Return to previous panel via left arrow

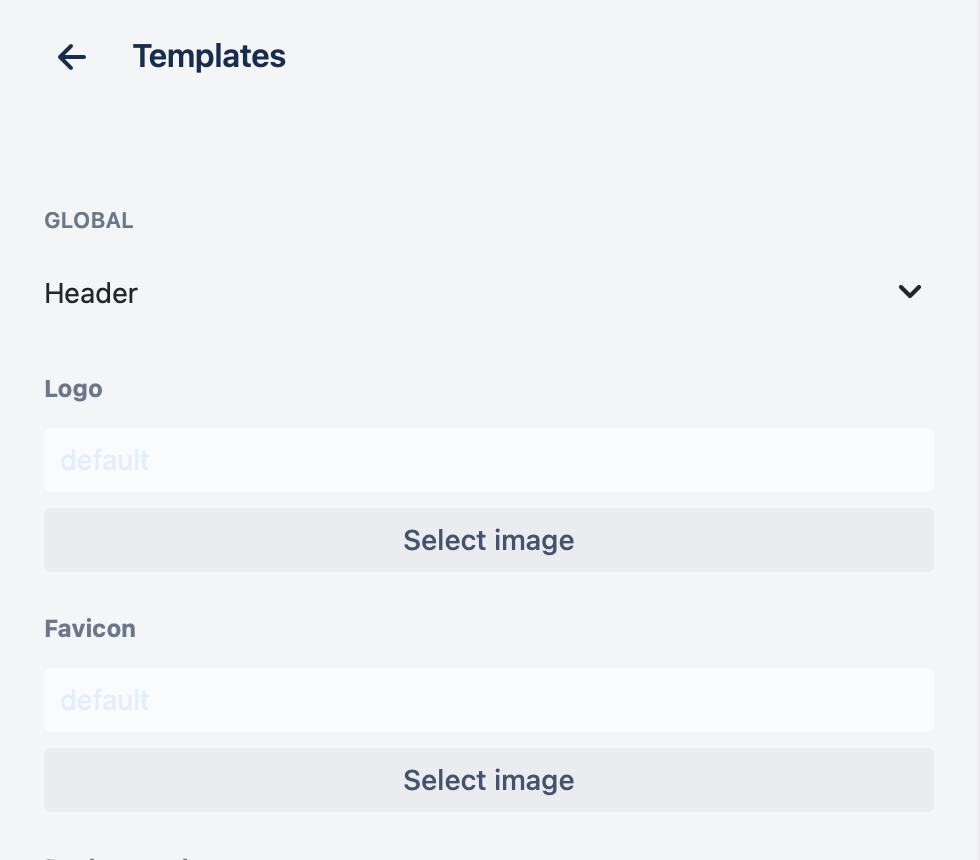point(72,57)
